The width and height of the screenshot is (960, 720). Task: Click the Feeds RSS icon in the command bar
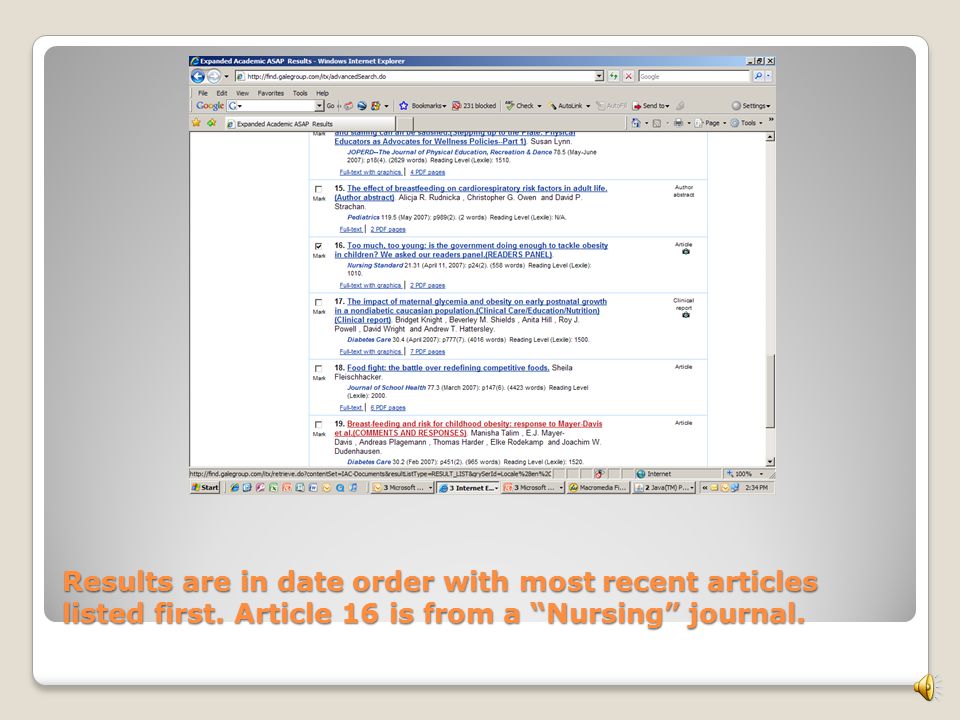pyautogui.click(x=657, y=123)
